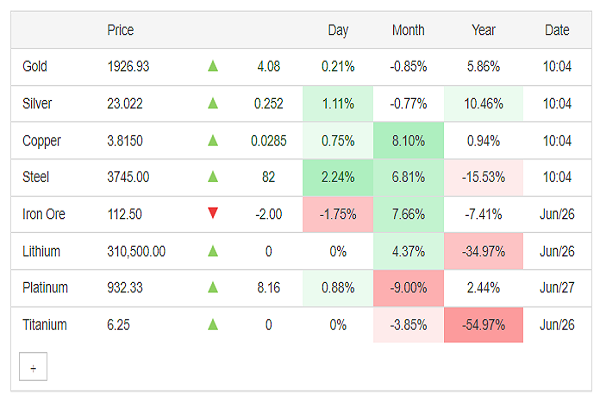The width and height of the screenshot is (600, 400).
Task: Click the green up arrow for Steel
Action: click(x=212, y=178)
